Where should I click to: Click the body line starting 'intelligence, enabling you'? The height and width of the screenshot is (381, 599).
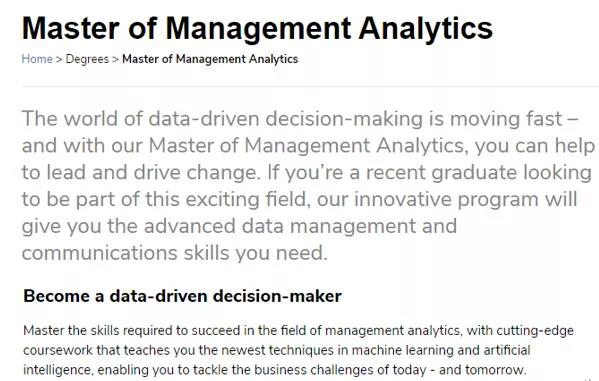275,370
